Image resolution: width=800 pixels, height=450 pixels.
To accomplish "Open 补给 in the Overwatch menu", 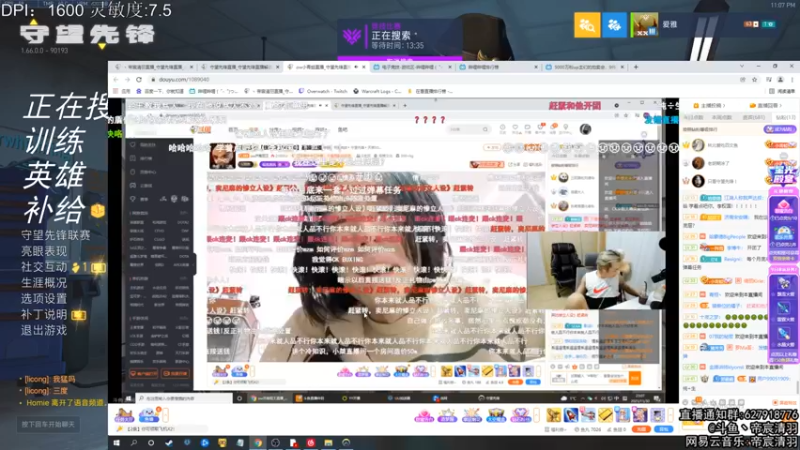I will pyautogui.click(x=54, y=209).
